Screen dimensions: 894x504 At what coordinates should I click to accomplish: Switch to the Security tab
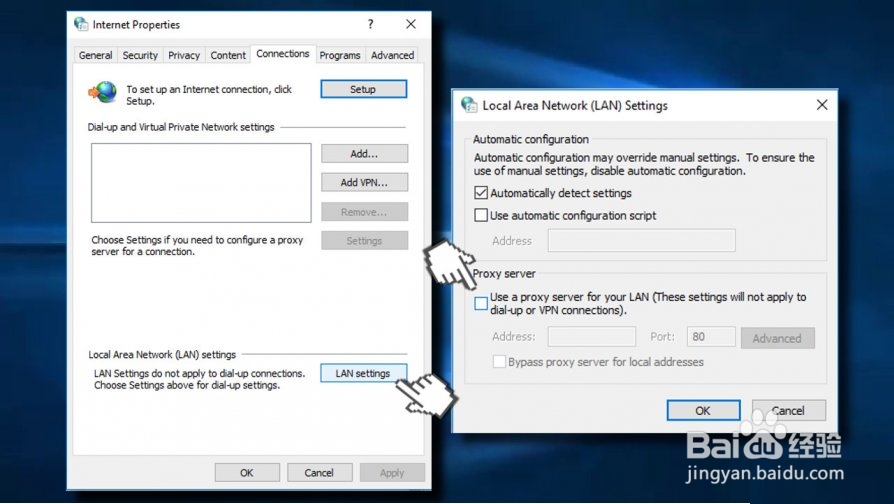point(140,55)
